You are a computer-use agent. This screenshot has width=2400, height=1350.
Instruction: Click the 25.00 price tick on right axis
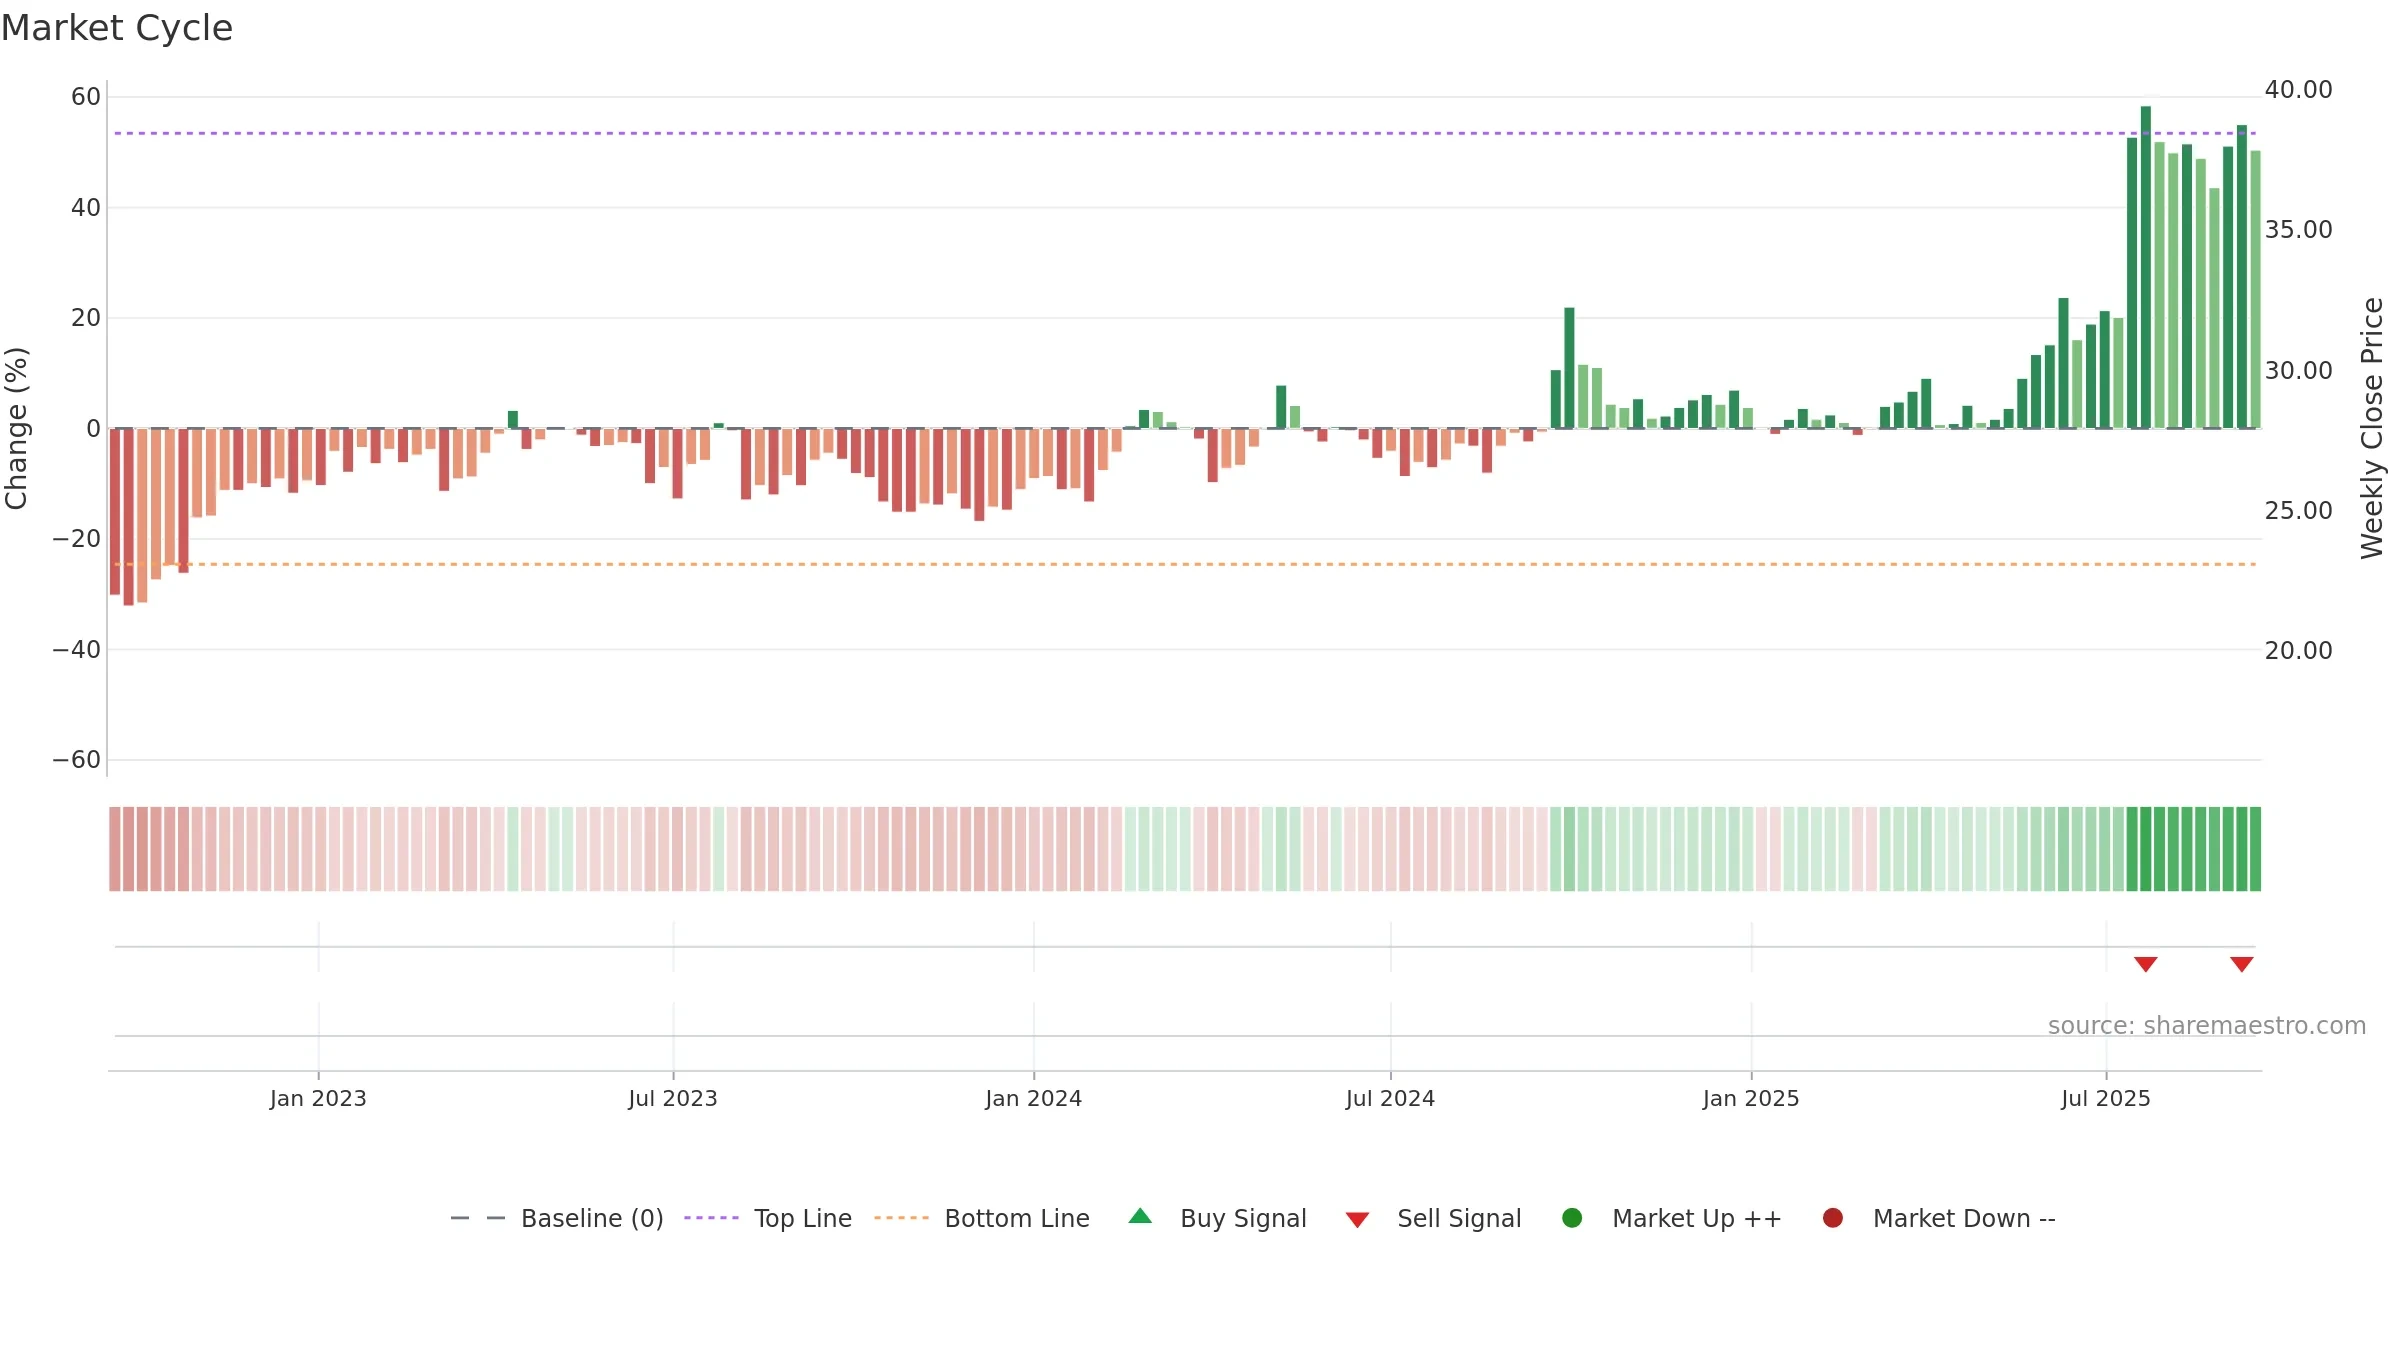[x=2298, y=510]
